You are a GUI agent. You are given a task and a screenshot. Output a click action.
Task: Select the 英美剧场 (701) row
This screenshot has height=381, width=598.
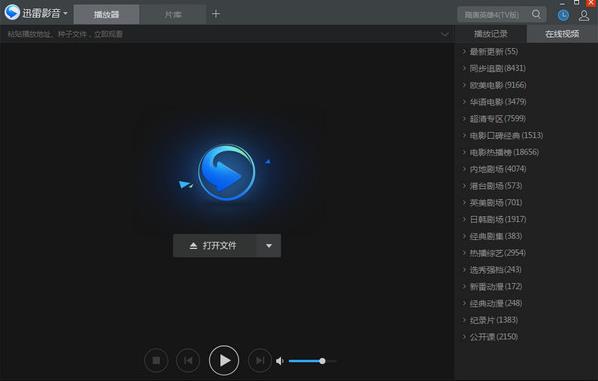click(x=526, y=203)
